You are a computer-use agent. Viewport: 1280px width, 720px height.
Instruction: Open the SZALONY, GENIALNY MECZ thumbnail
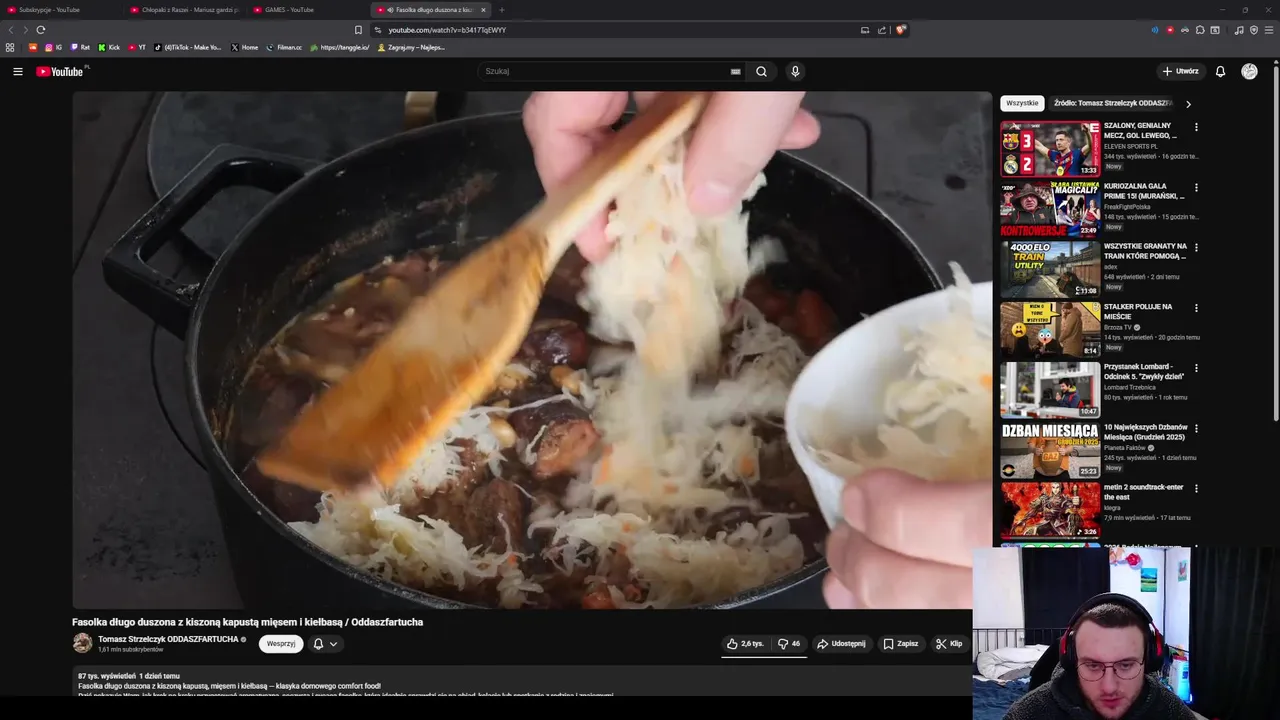[1050, 149]
